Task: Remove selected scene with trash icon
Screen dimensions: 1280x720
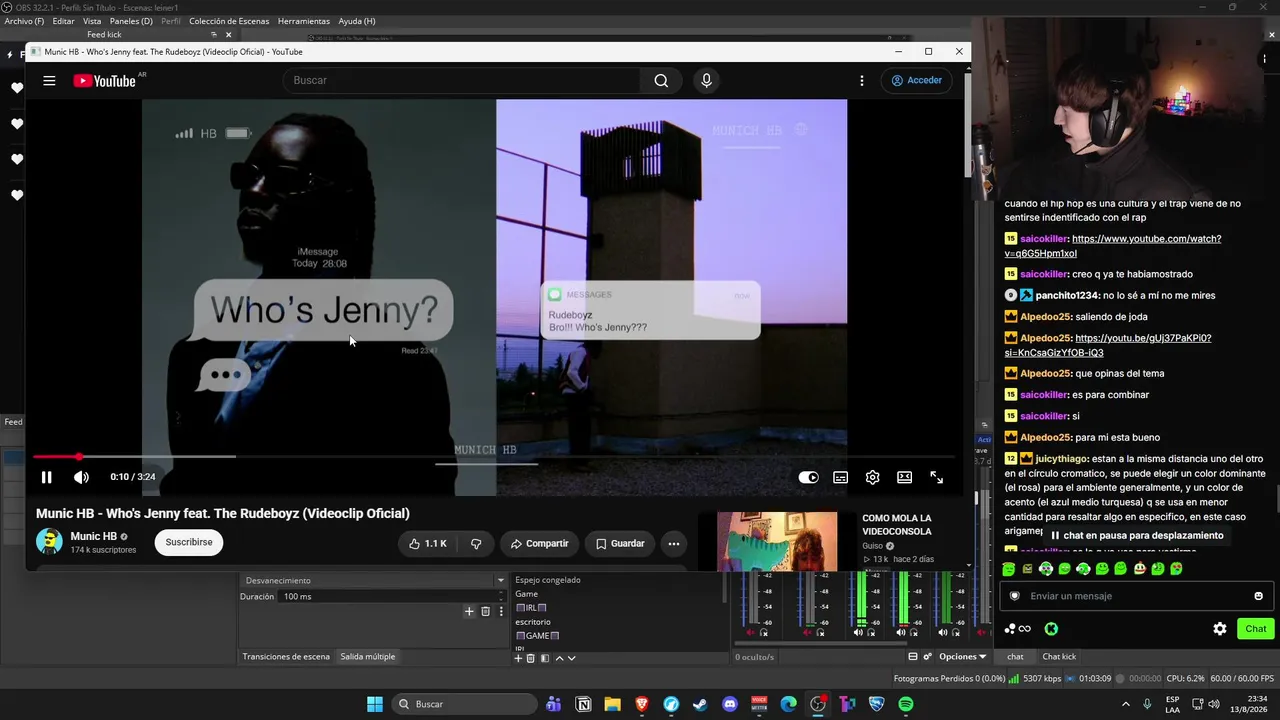Action: (x=531, y=658)
